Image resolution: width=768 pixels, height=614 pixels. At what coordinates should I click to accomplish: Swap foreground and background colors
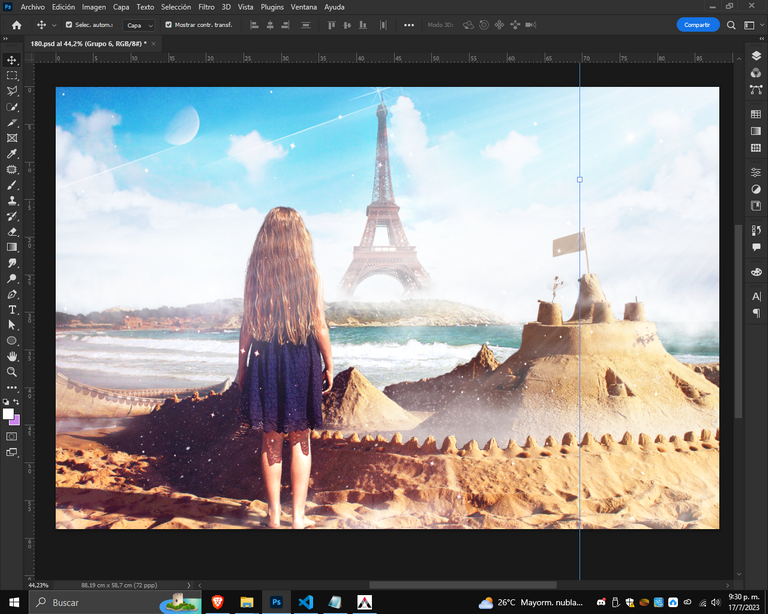[x=17, y=401]
